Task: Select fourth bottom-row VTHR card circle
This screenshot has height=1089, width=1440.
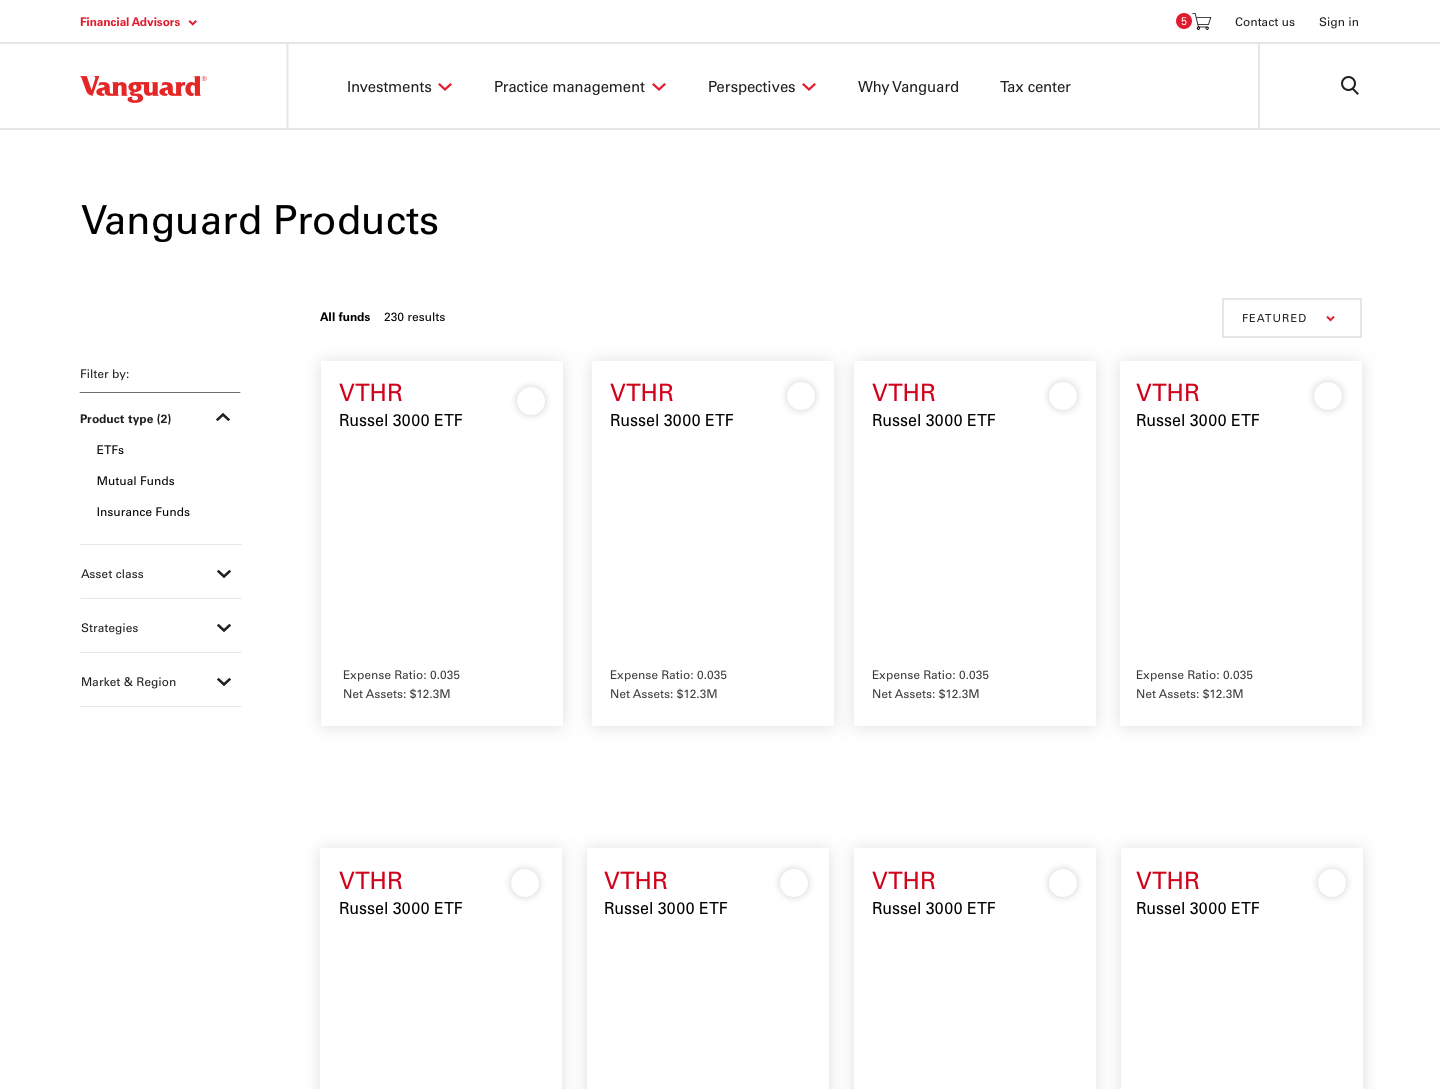Action: tap(1332, 883)
